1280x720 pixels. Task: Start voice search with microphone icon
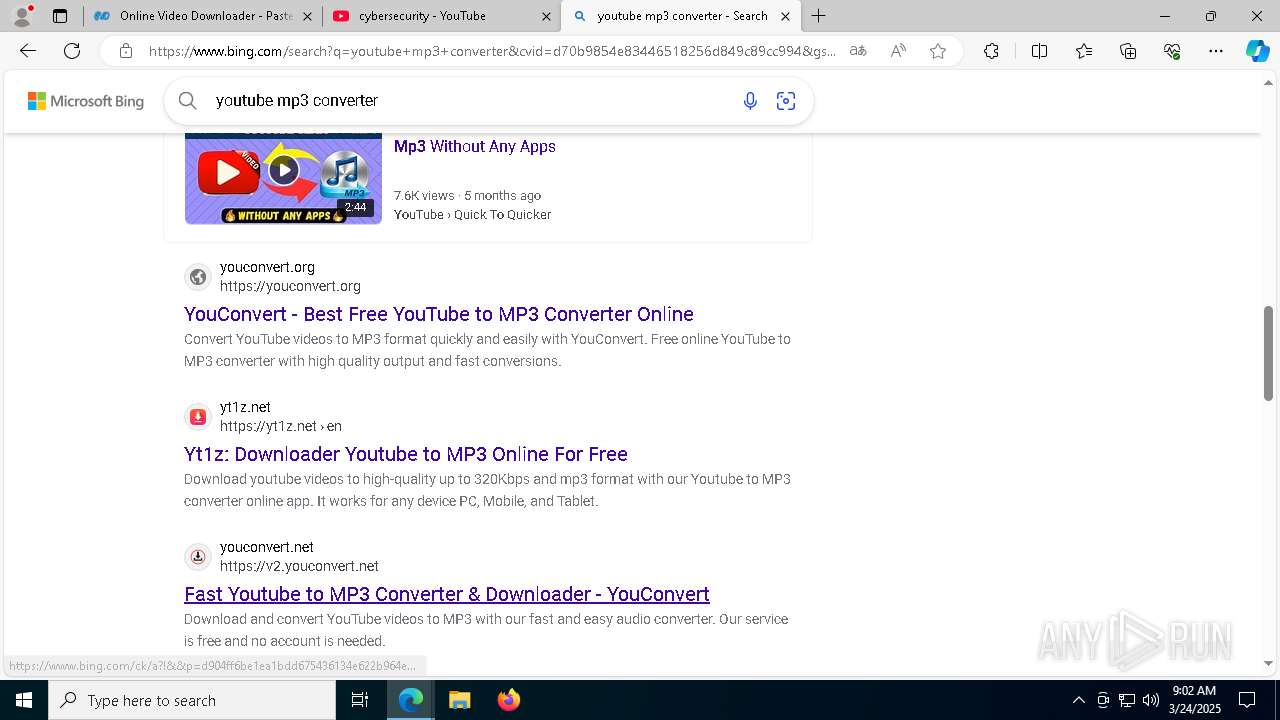click(750, 101)
